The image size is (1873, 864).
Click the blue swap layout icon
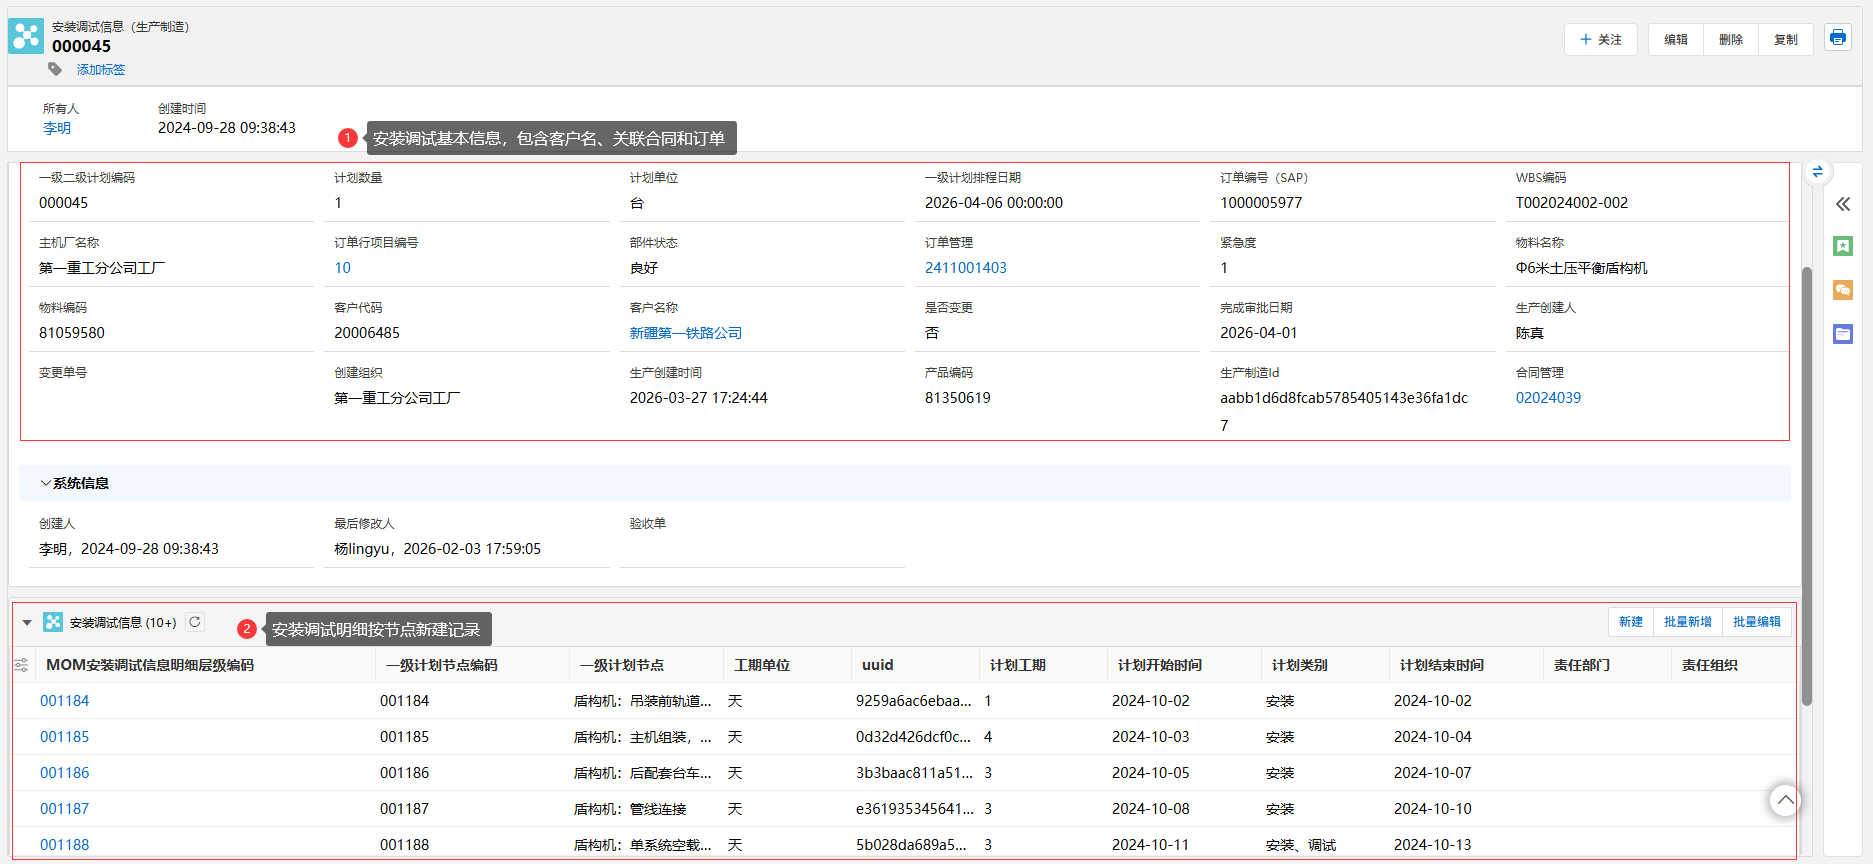1817,172
